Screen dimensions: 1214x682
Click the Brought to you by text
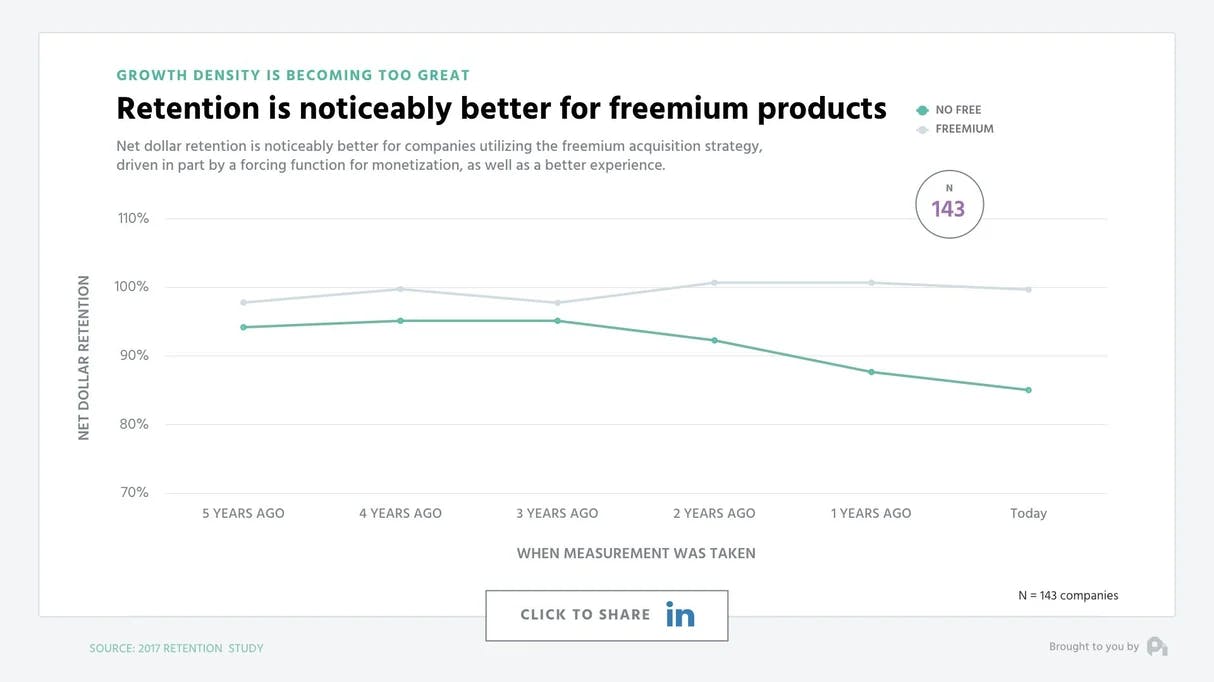click(x=1093, y=647)
